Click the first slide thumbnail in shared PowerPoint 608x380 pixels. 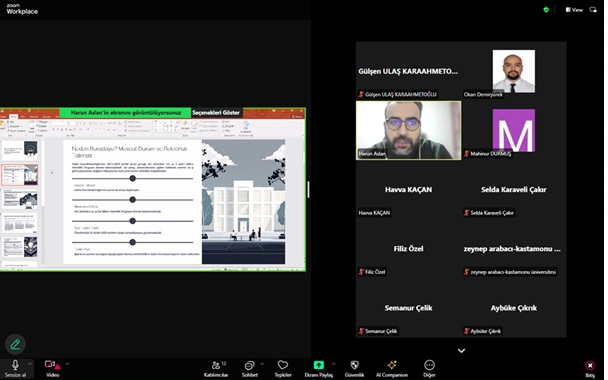(x=19, y=150)
